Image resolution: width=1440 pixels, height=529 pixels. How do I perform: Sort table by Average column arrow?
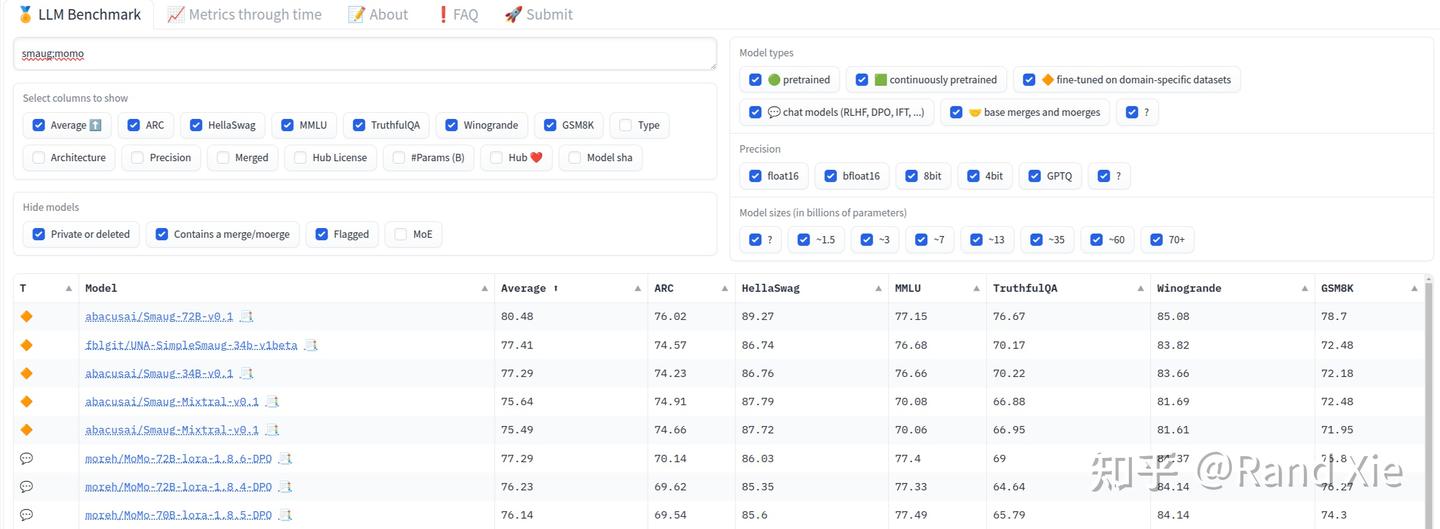pyautogui.click(x=637, y=288)
